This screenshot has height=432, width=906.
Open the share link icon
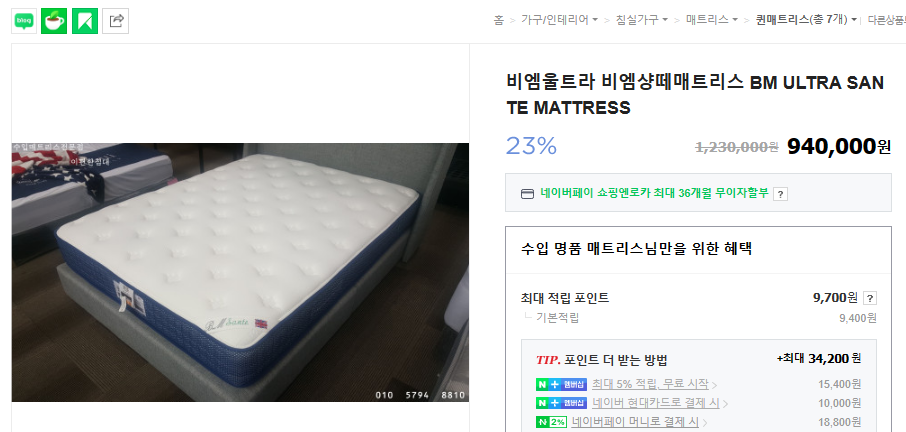tap(116, 21)
